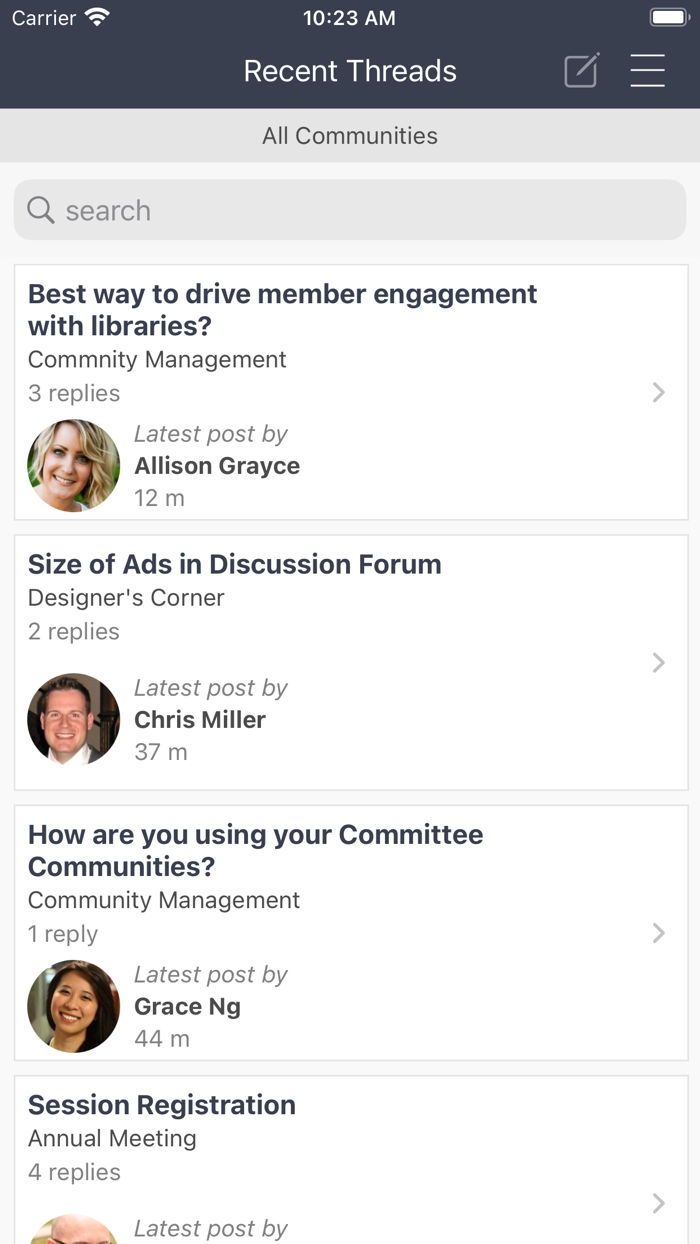This screenshot has width=700, height=1244.
Task: Open the Committee Communities thread
Action: tap(255, 850)
